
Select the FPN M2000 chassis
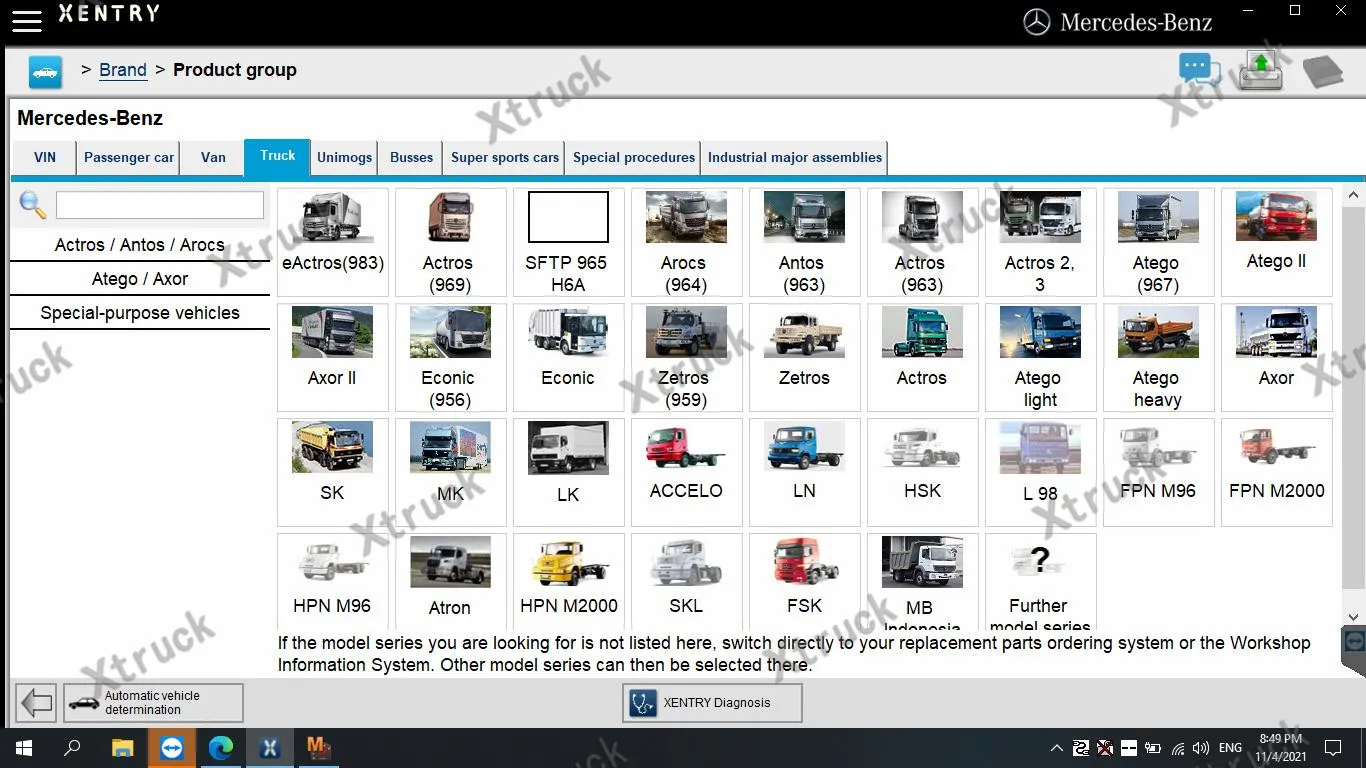1277,472
